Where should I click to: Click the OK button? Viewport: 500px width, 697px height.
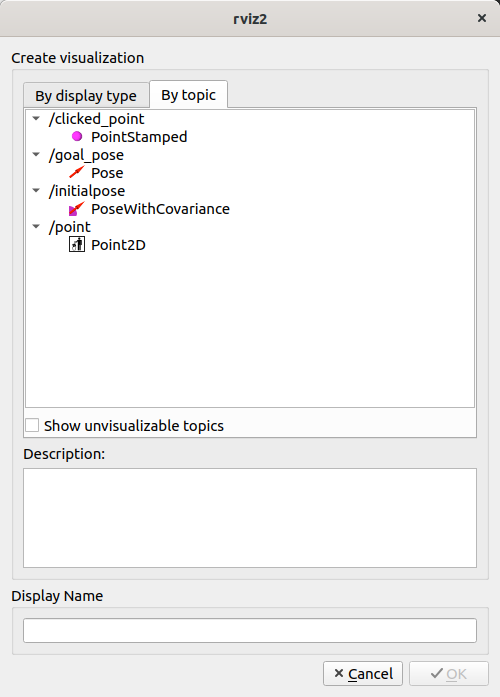tap(449, 673)
